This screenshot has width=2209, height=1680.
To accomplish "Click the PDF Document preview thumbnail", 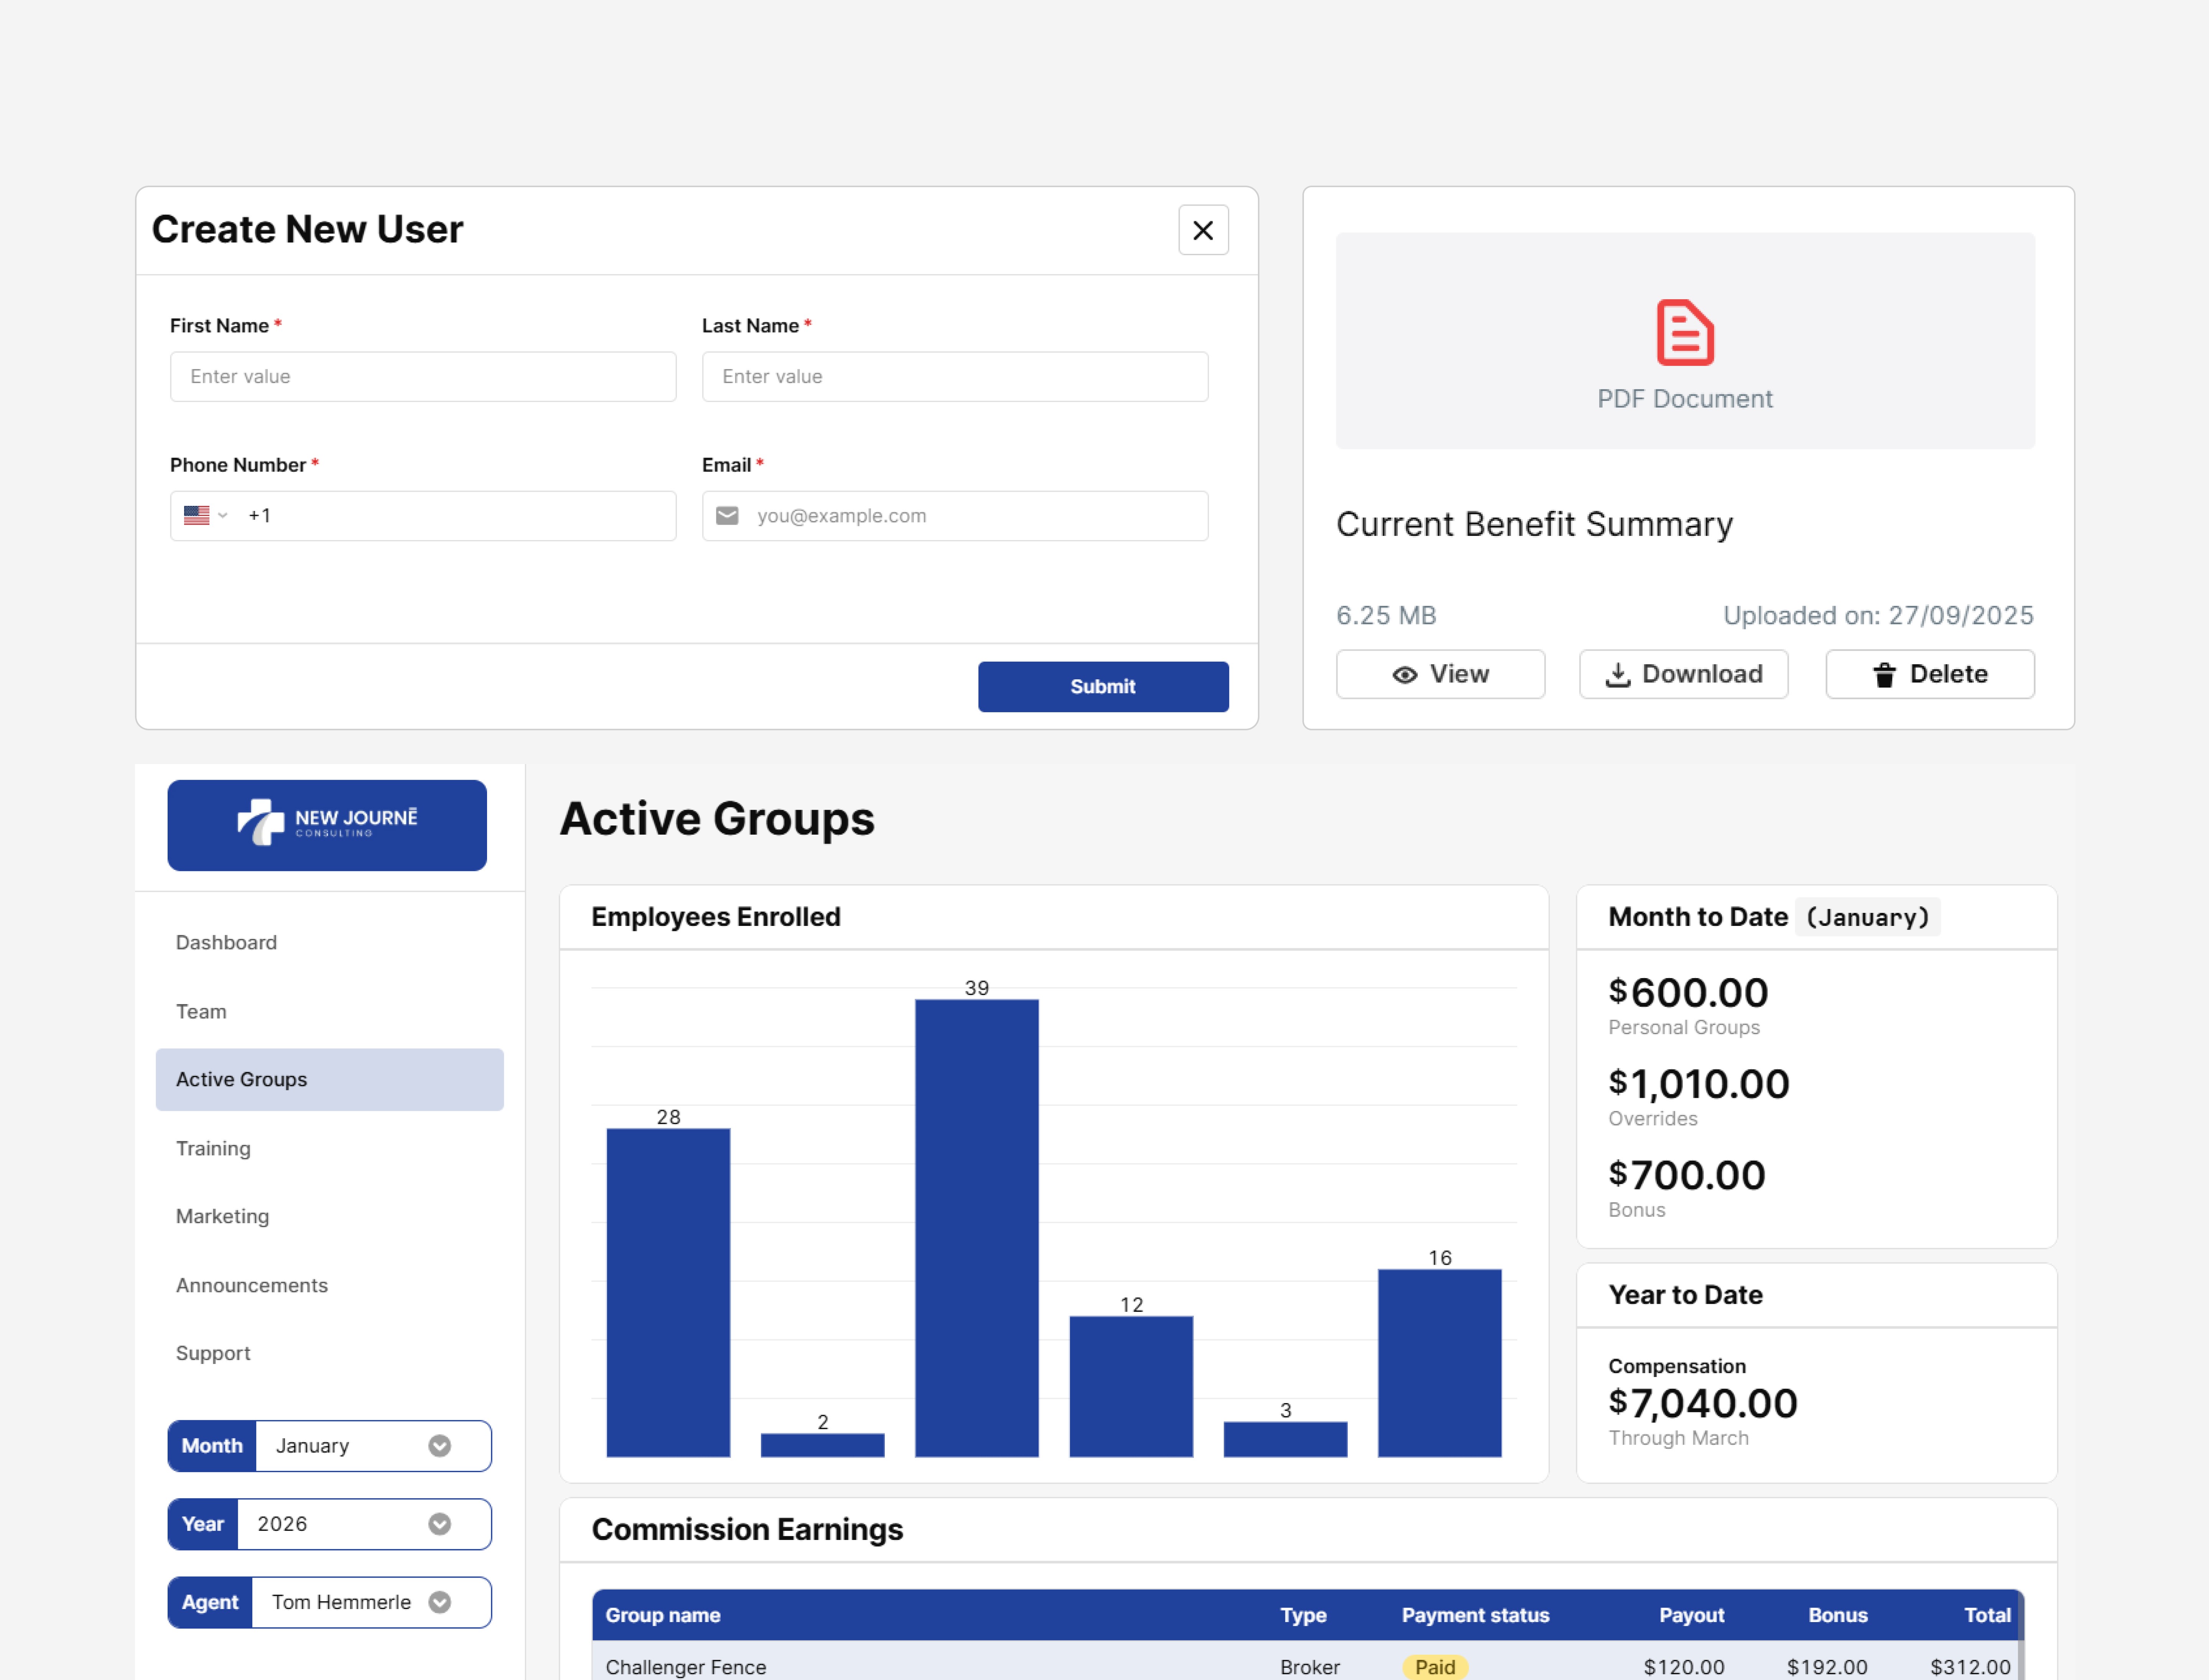I will point(1685,341).
